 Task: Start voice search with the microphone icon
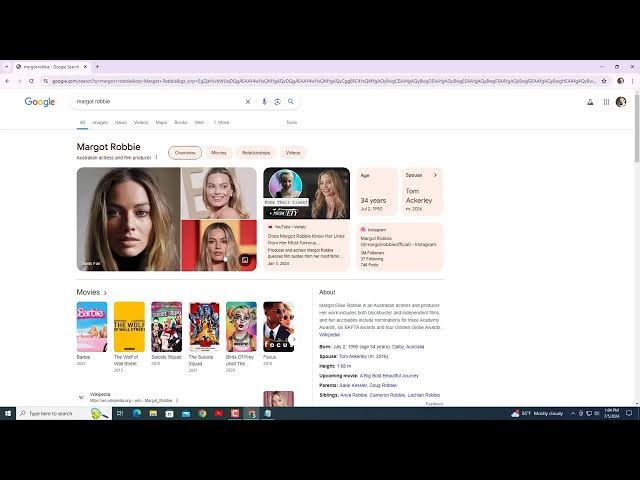coord(264,102)
